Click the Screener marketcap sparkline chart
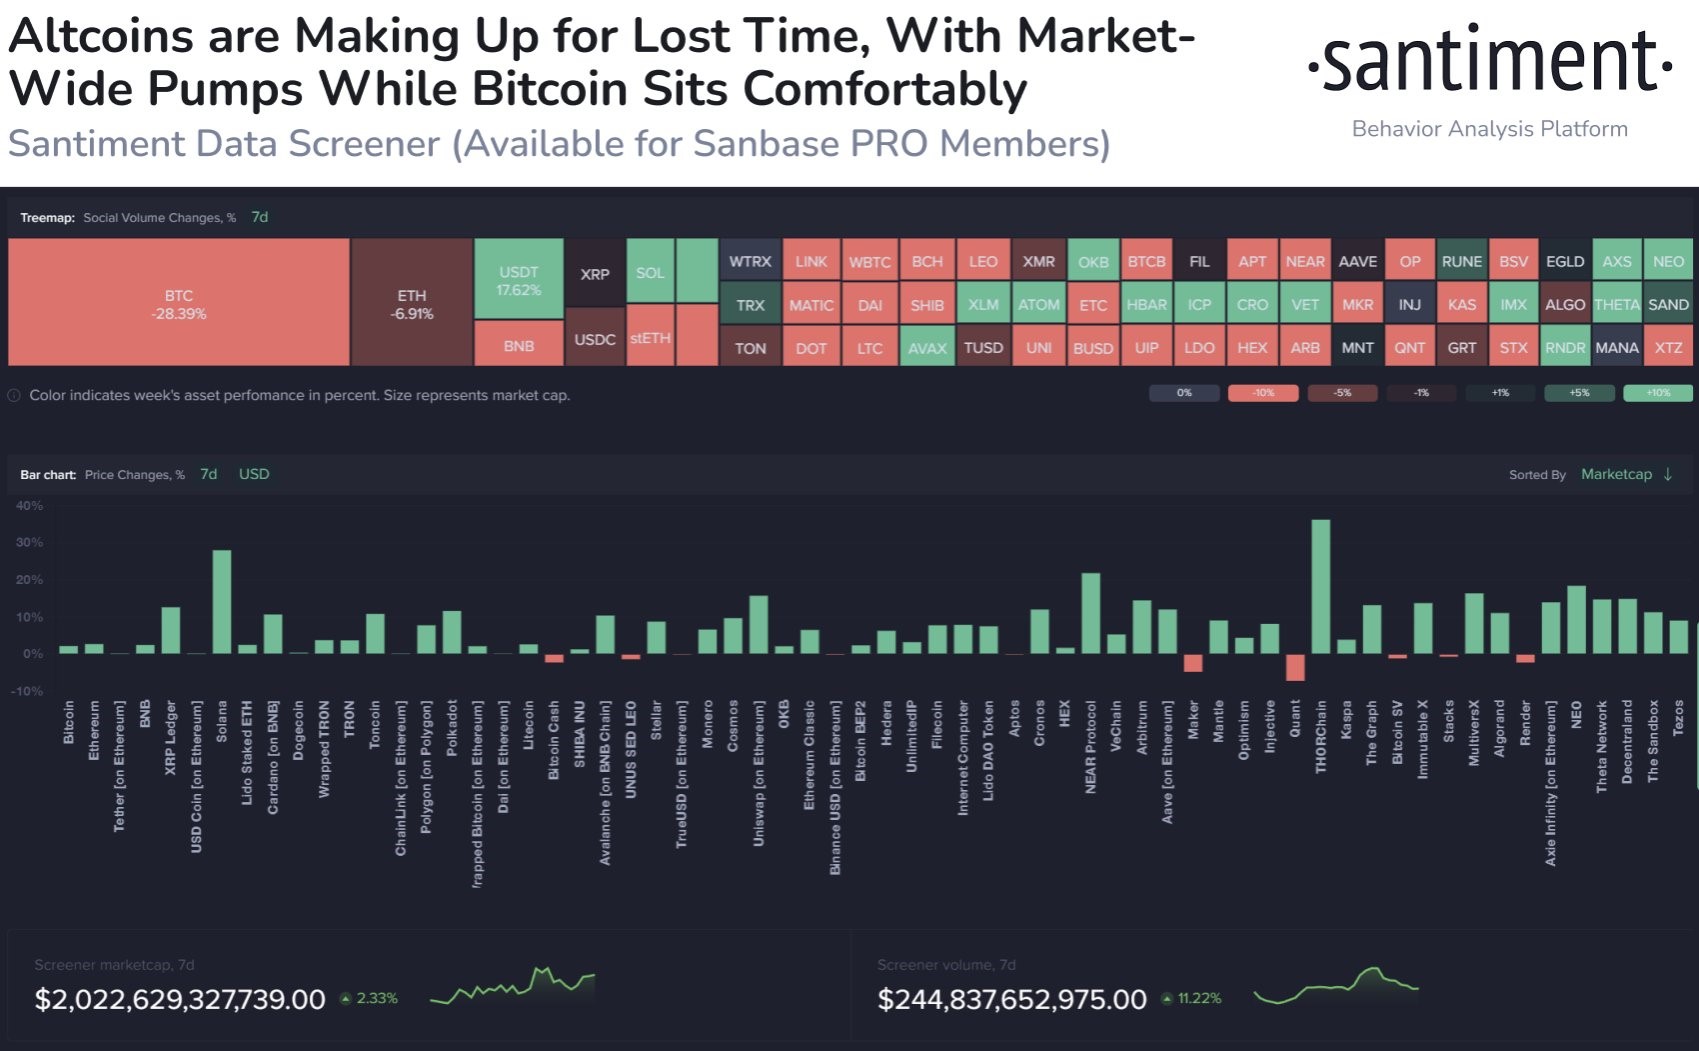Screen dimensions: 1699x1051 [512, 985]
